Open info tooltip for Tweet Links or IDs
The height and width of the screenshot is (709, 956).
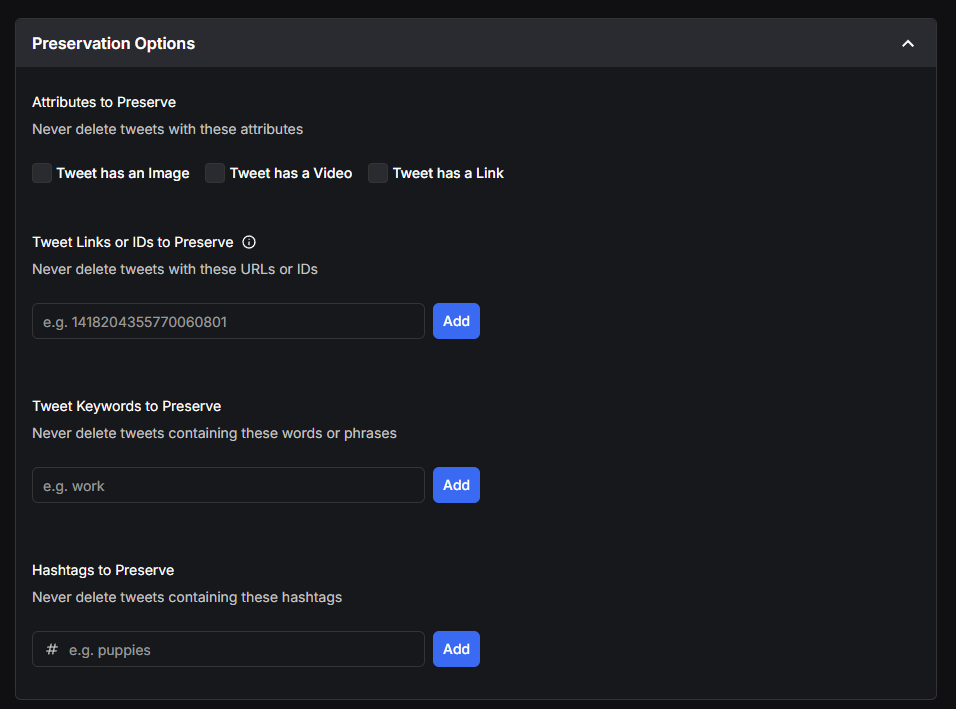249,242
